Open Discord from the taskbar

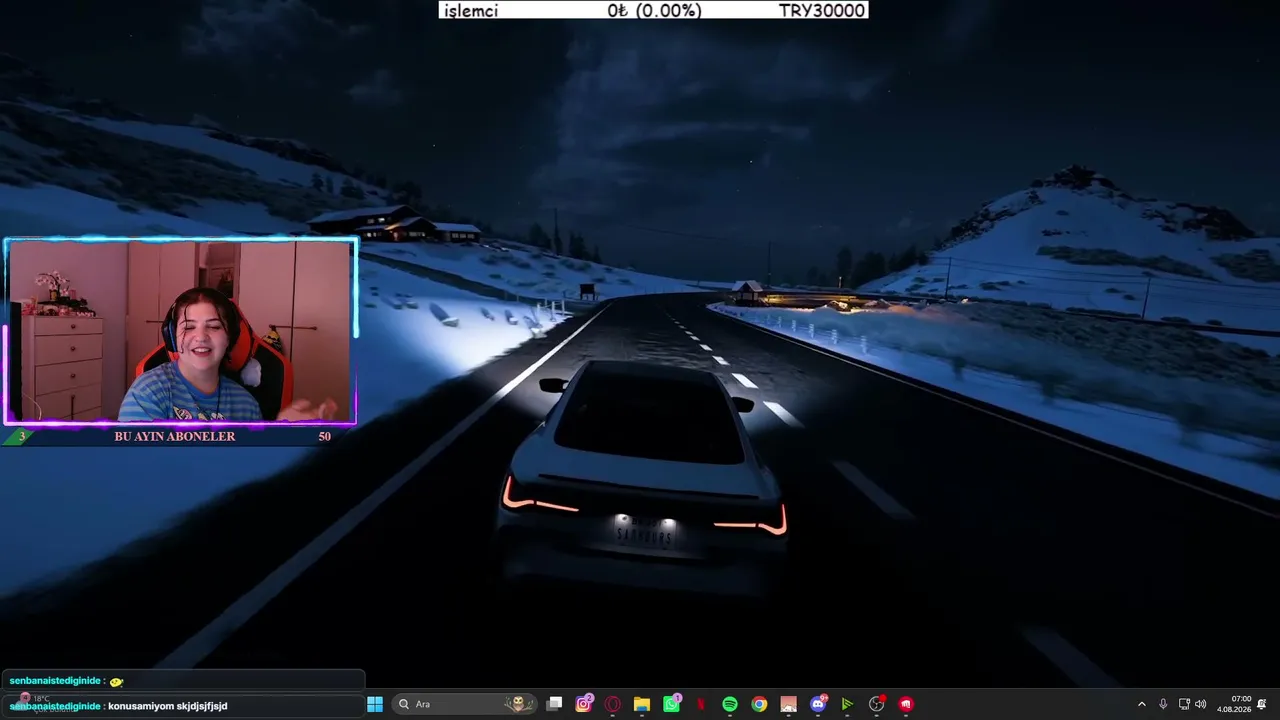[x=818, y=704]
